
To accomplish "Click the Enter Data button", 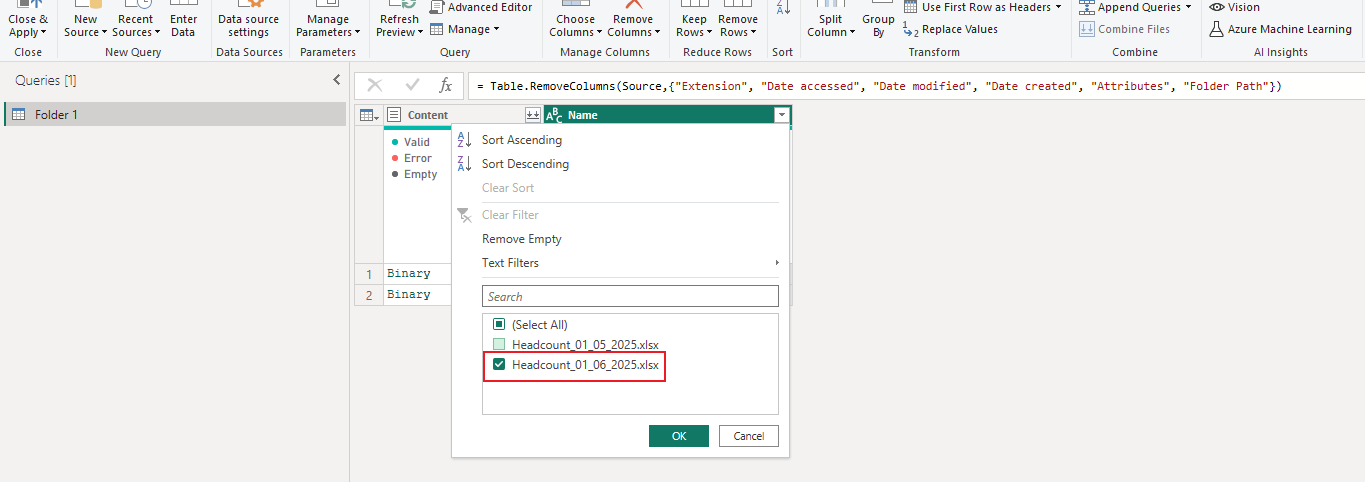I will click(x=183, y=19).
